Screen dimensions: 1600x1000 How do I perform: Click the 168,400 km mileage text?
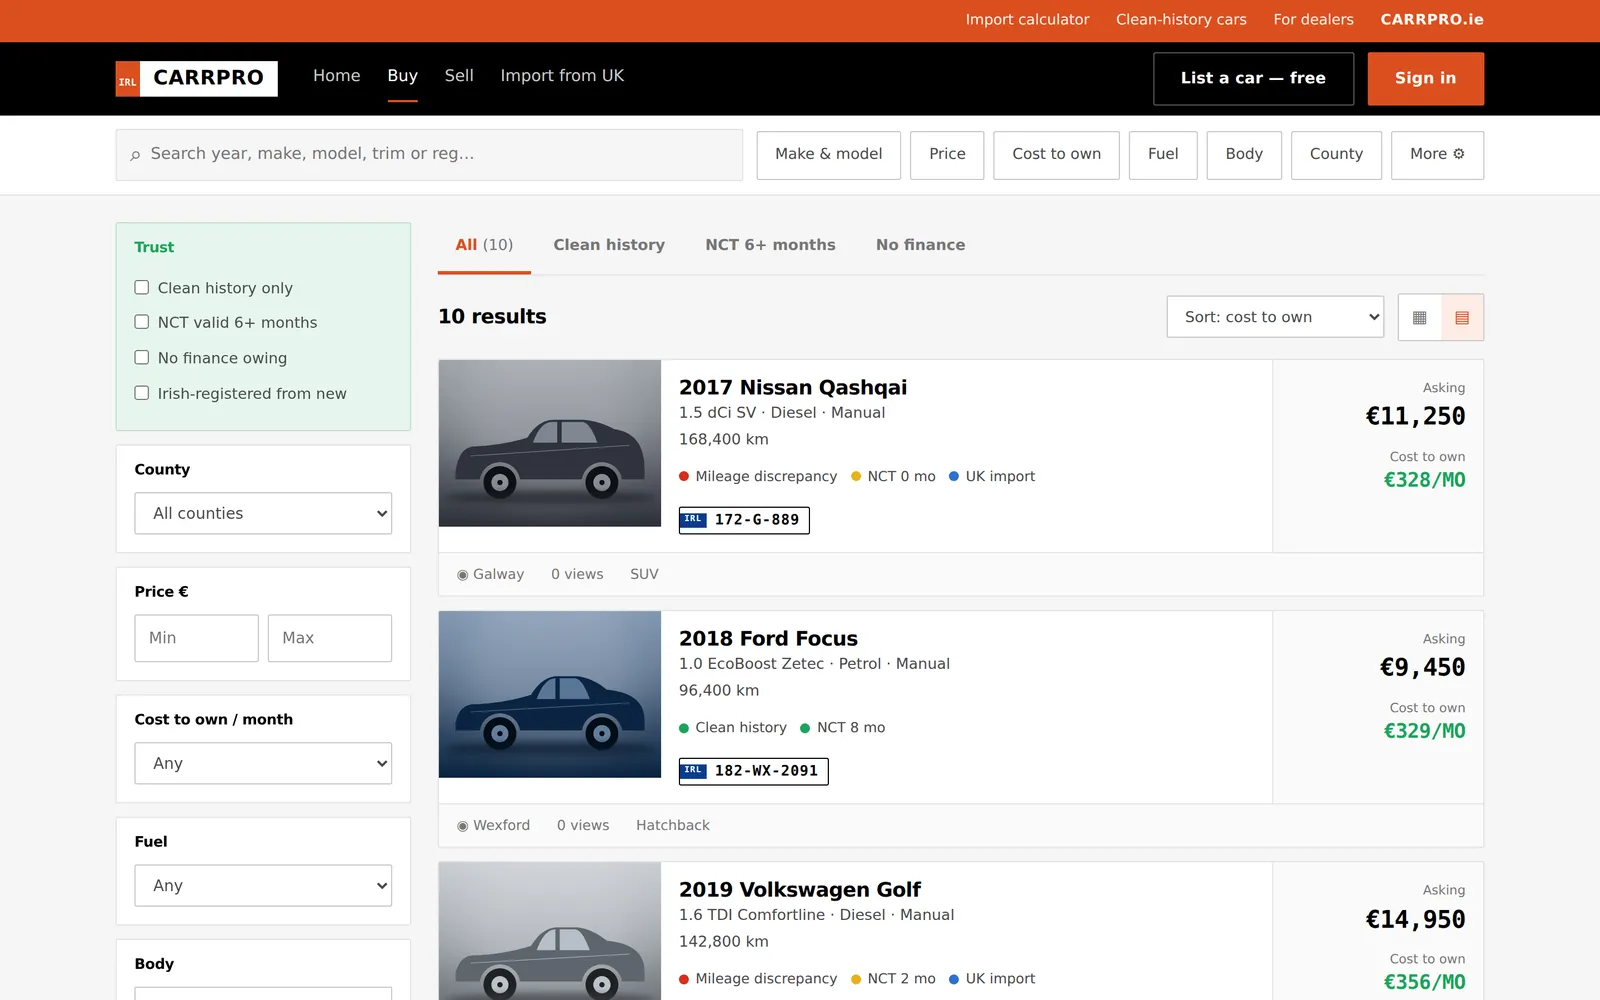pos(724,440)
